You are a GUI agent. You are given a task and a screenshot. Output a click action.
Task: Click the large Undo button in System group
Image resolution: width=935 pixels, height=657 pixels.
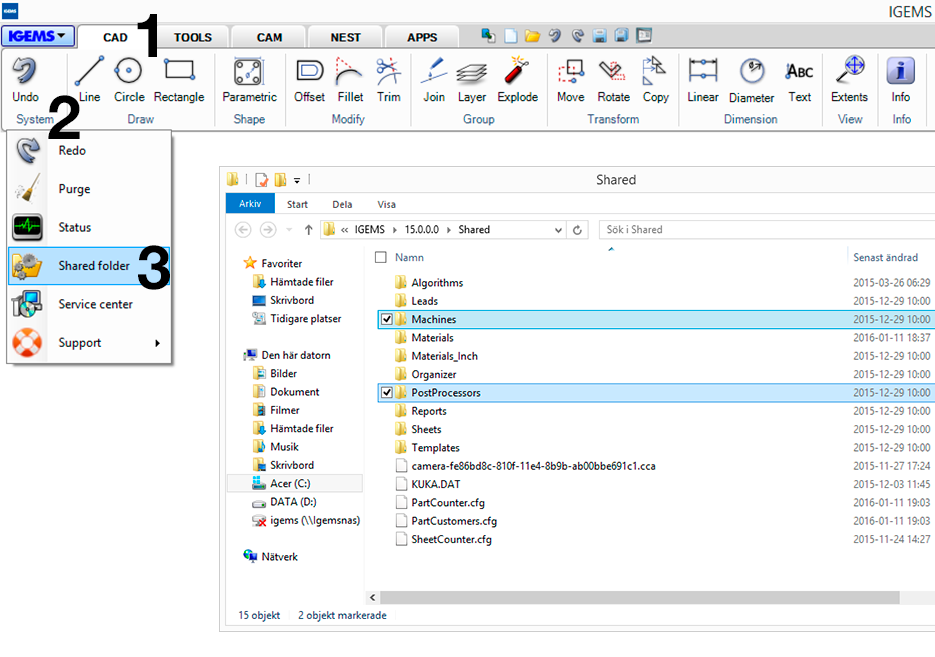pos(25,80)
